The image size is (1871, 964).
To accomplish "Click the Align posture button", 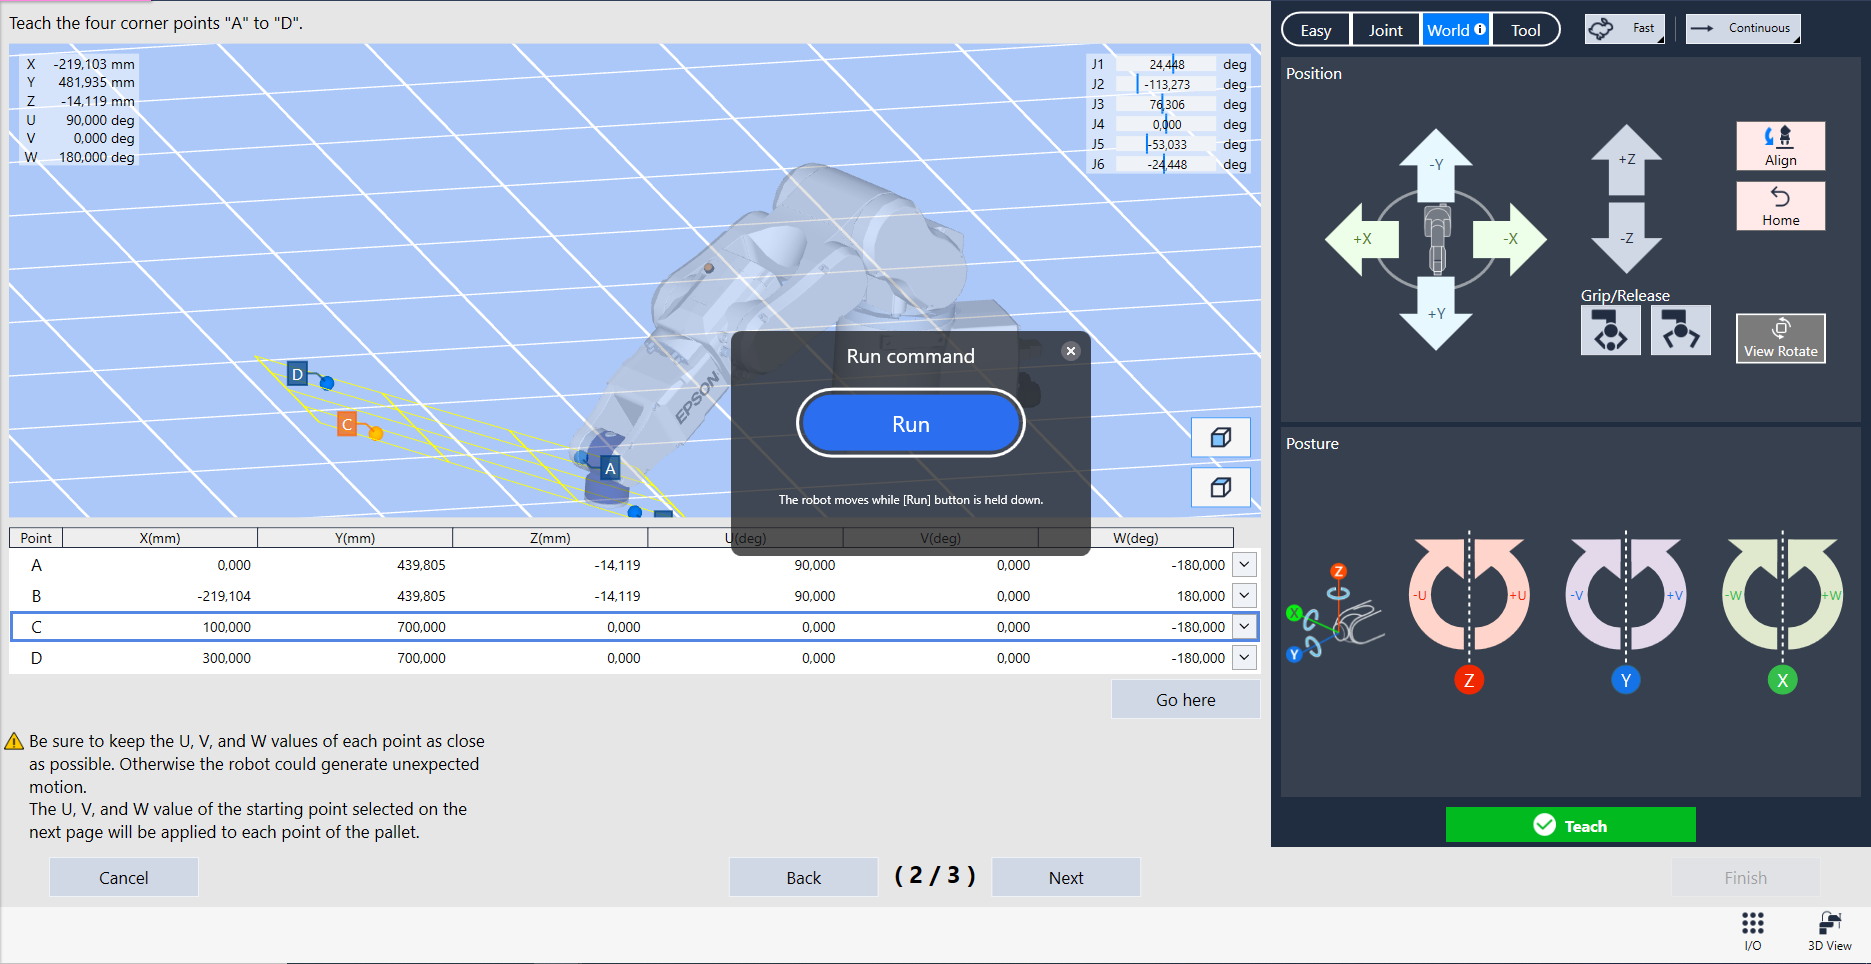I will (1780, 146).
